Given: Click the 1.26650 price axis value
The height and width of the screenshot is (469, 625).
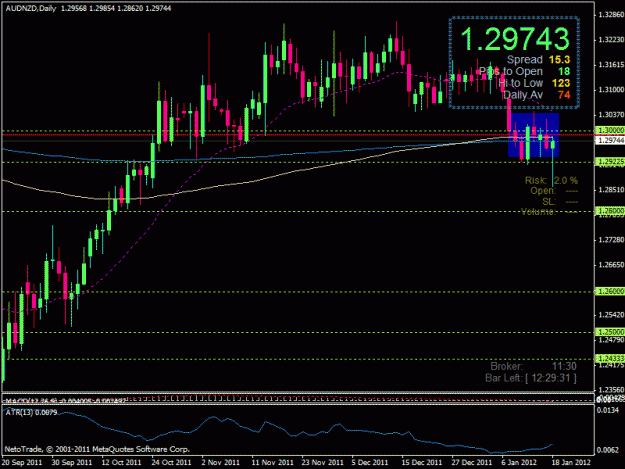Looking at the screenshot, I should tap(611, 265).
